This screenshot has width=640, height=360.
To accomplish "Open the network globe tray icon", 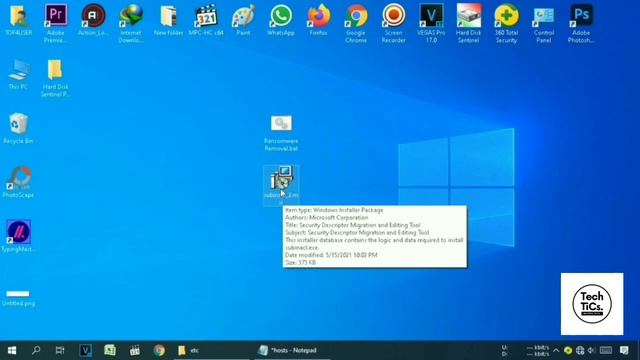I will click(580, 350).
